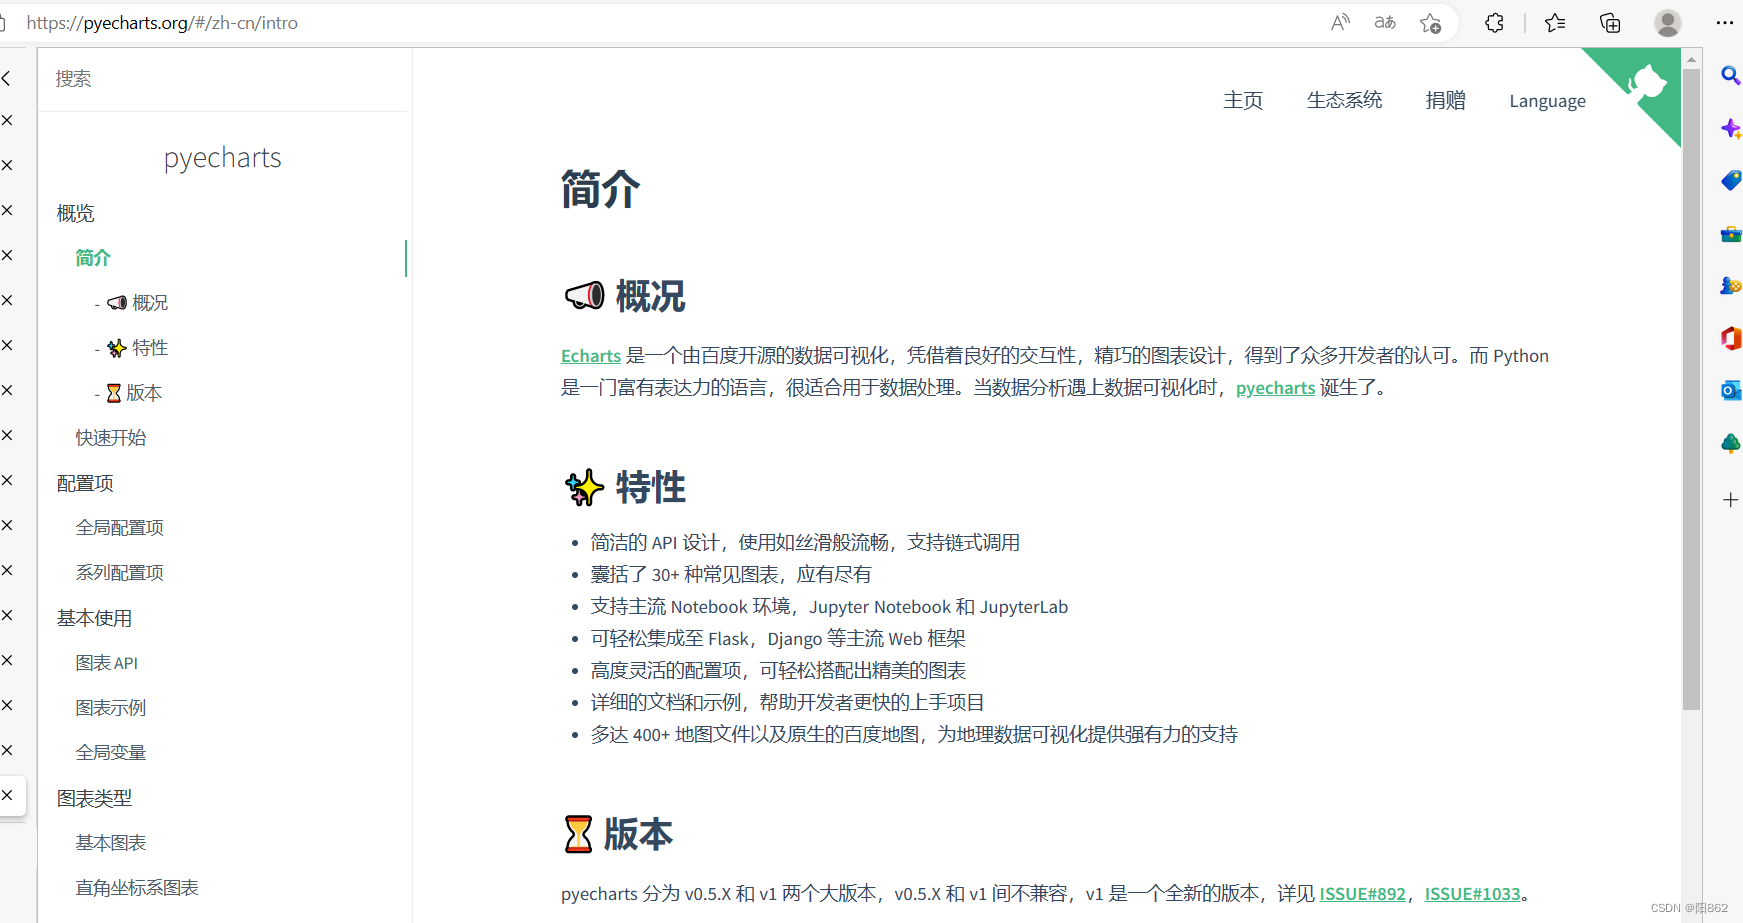
Task: Select 概览 section in the sidebar
Action: click(76, 213)
